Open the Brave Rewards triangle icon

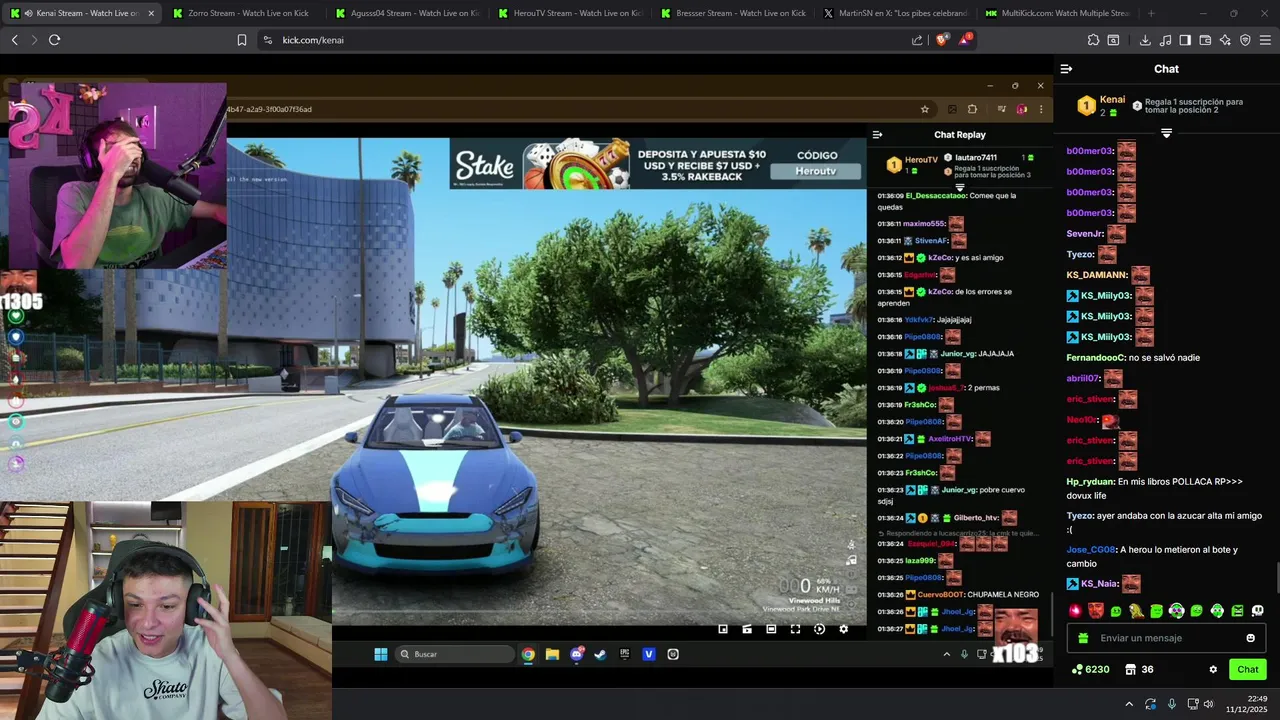[965, 40]
